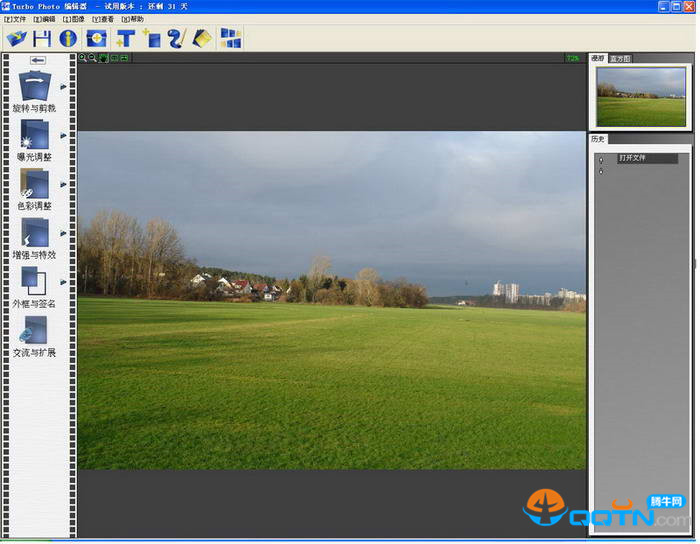Select the add text T tool
Viewport: 700px width, 544px height.
coord(125,39)
